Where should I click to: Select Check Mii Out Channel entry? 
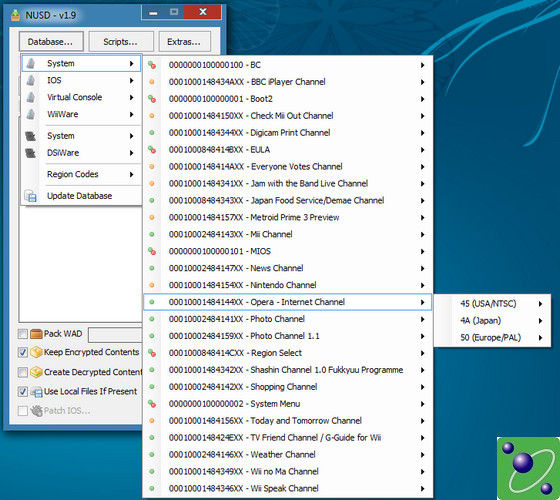[288, 116]
